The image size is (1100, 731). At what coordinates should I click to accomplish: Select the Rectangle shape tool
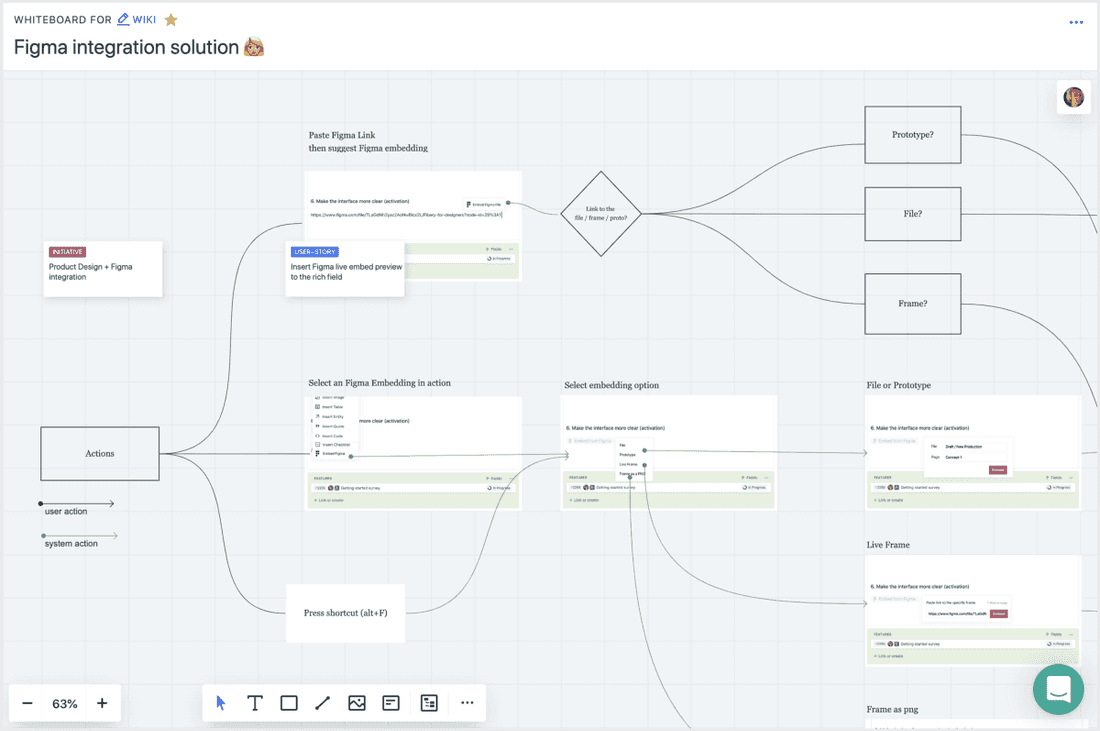coord(289,703)
